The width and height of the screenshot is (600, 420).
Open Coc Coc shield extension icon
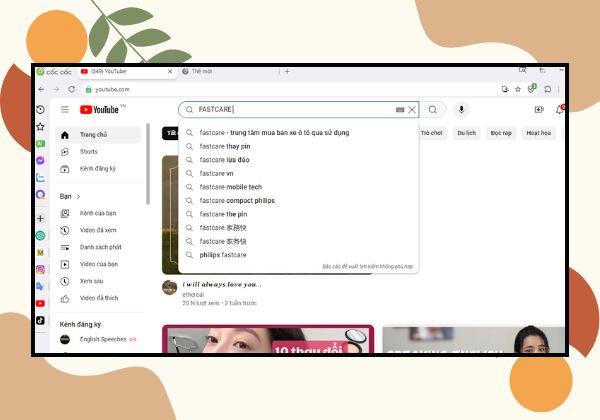tap(531, 89)
